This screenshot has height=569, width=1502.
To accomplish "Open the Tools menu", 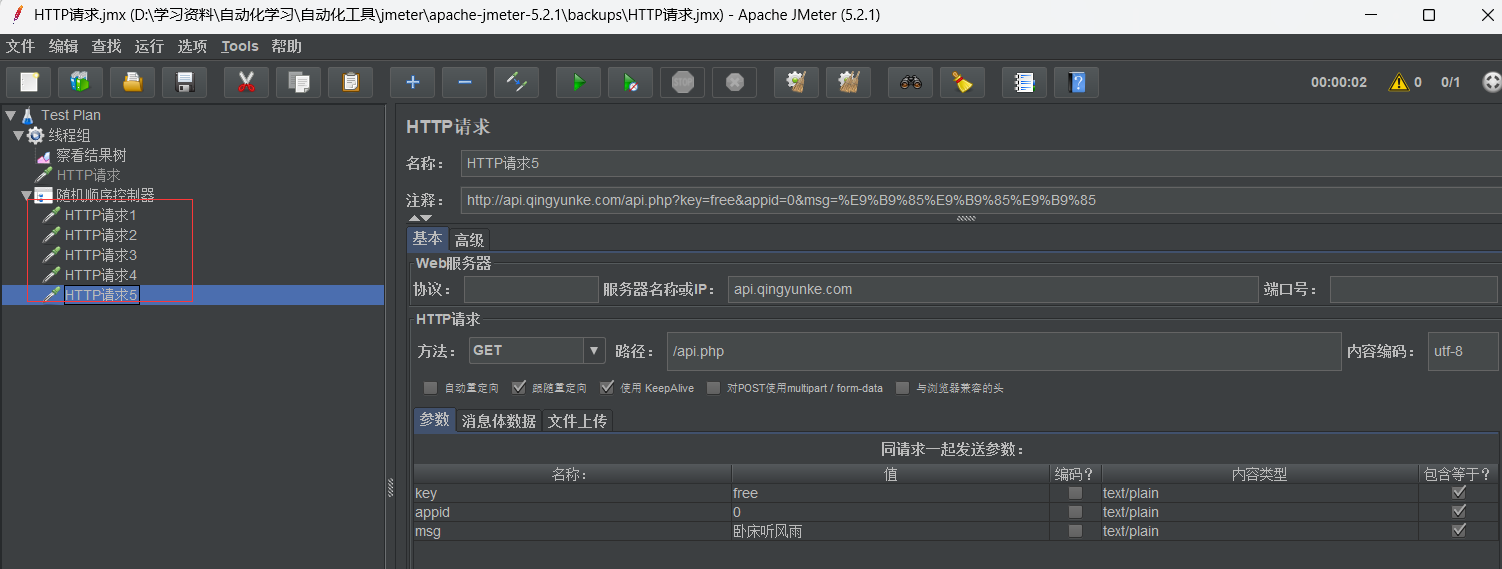I will [240, 46].
